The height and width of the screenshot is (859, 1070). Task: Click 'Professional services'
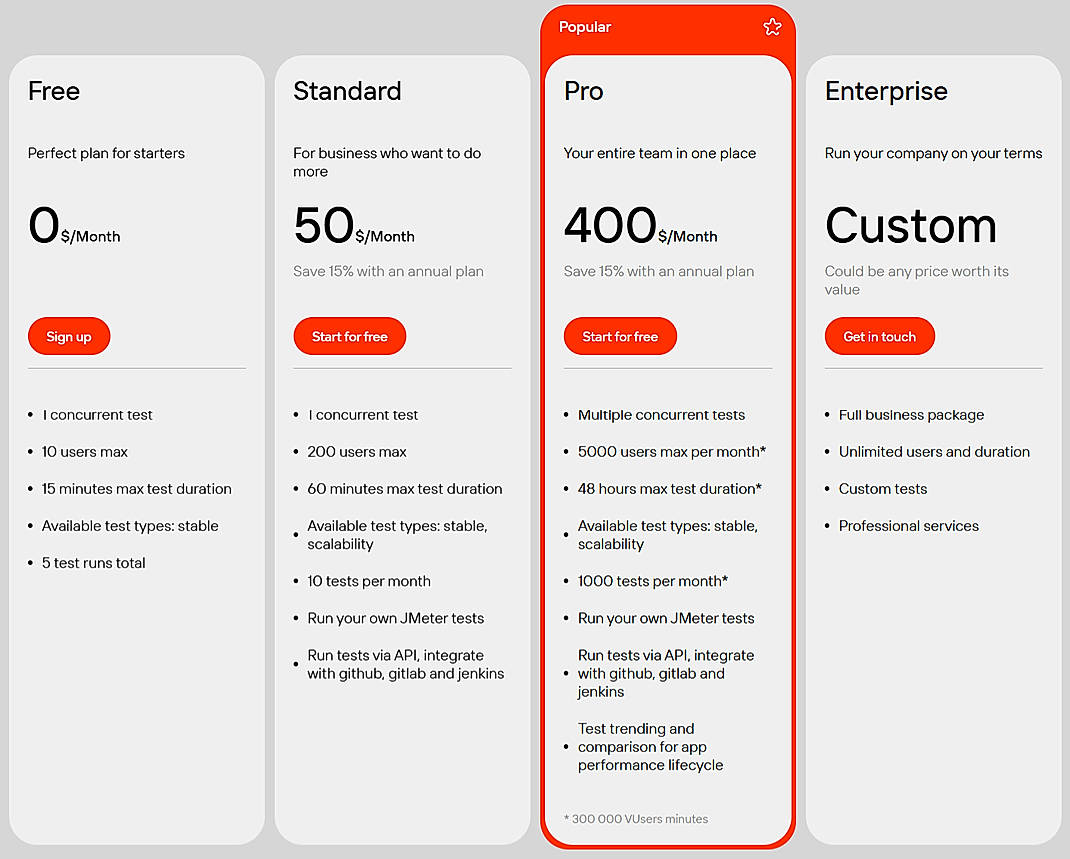909,526
